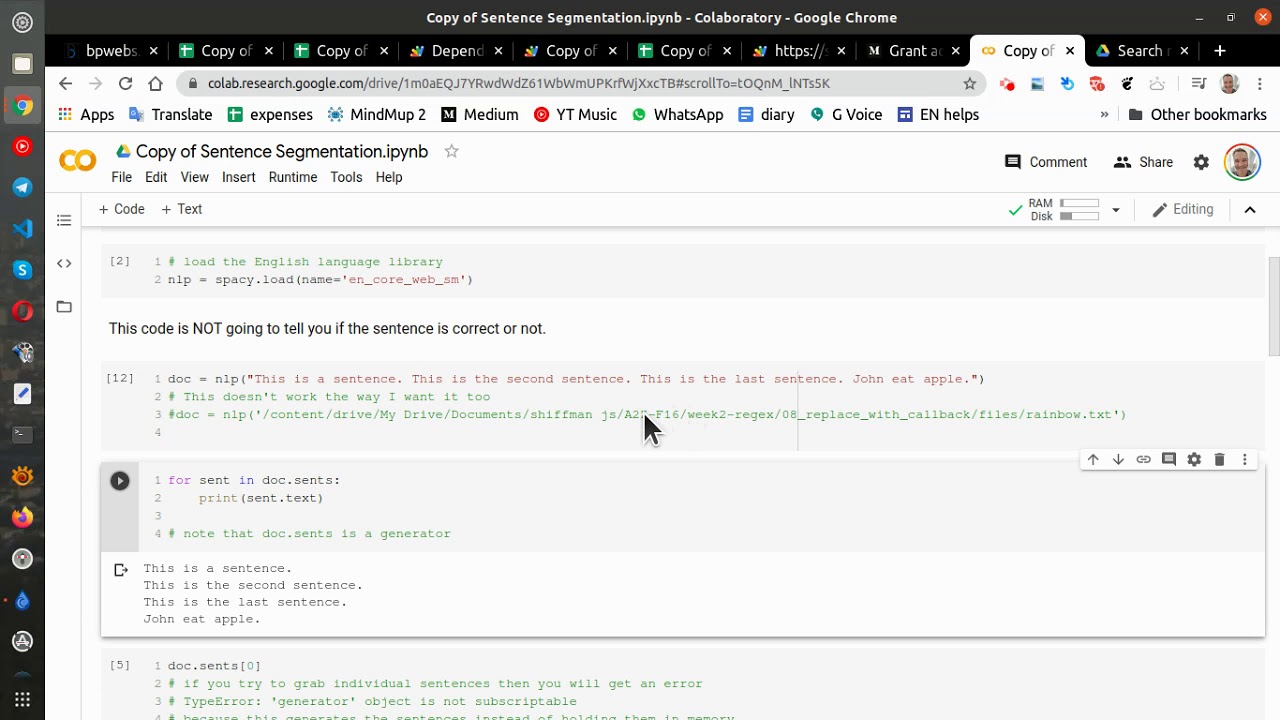Open the table of contents sidebar

(64, 220)
